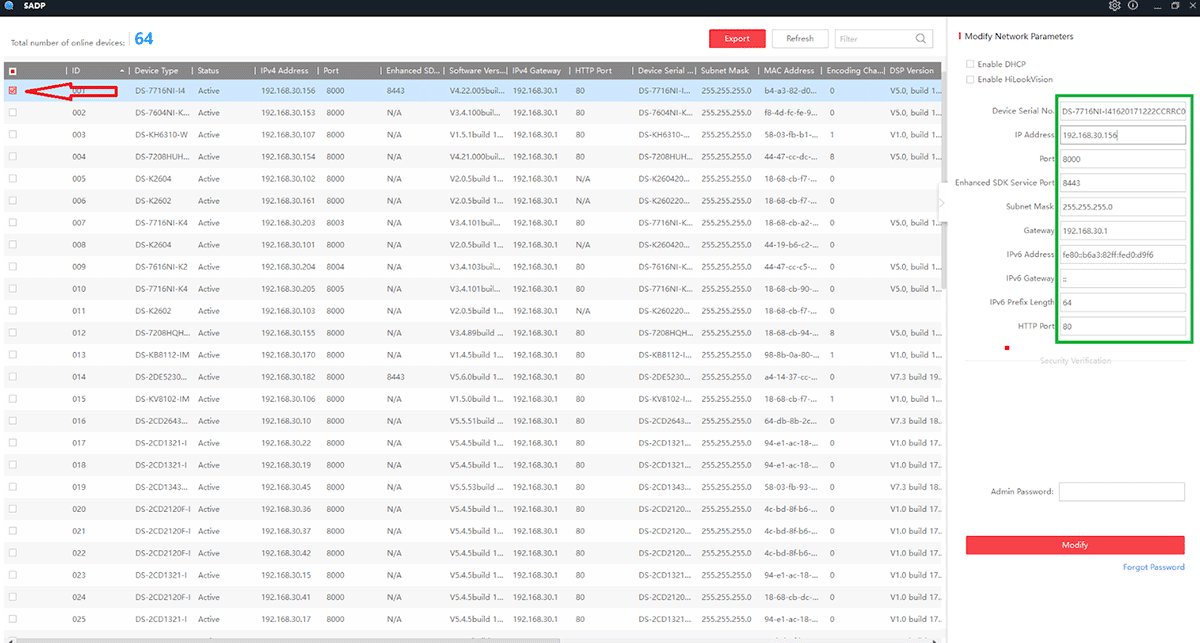1200x643 pixels.
Task: Enable DHCP checkbox
Action: pos(970,64)
